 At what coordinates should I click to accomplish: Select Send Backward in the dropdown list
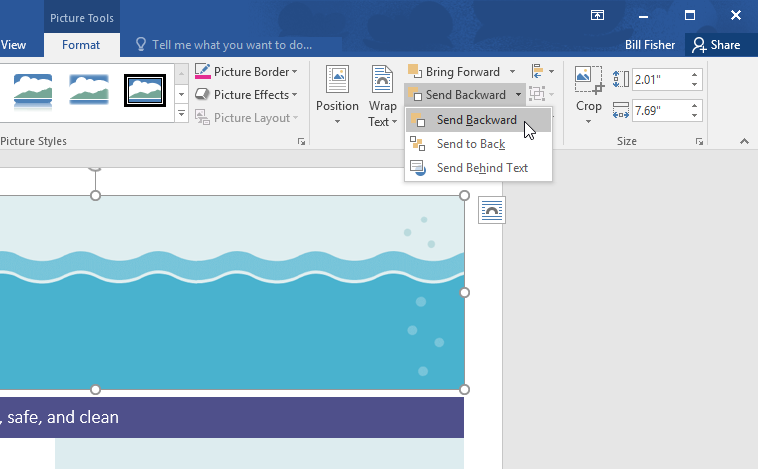pyautogui.click(x=476, y=120)
